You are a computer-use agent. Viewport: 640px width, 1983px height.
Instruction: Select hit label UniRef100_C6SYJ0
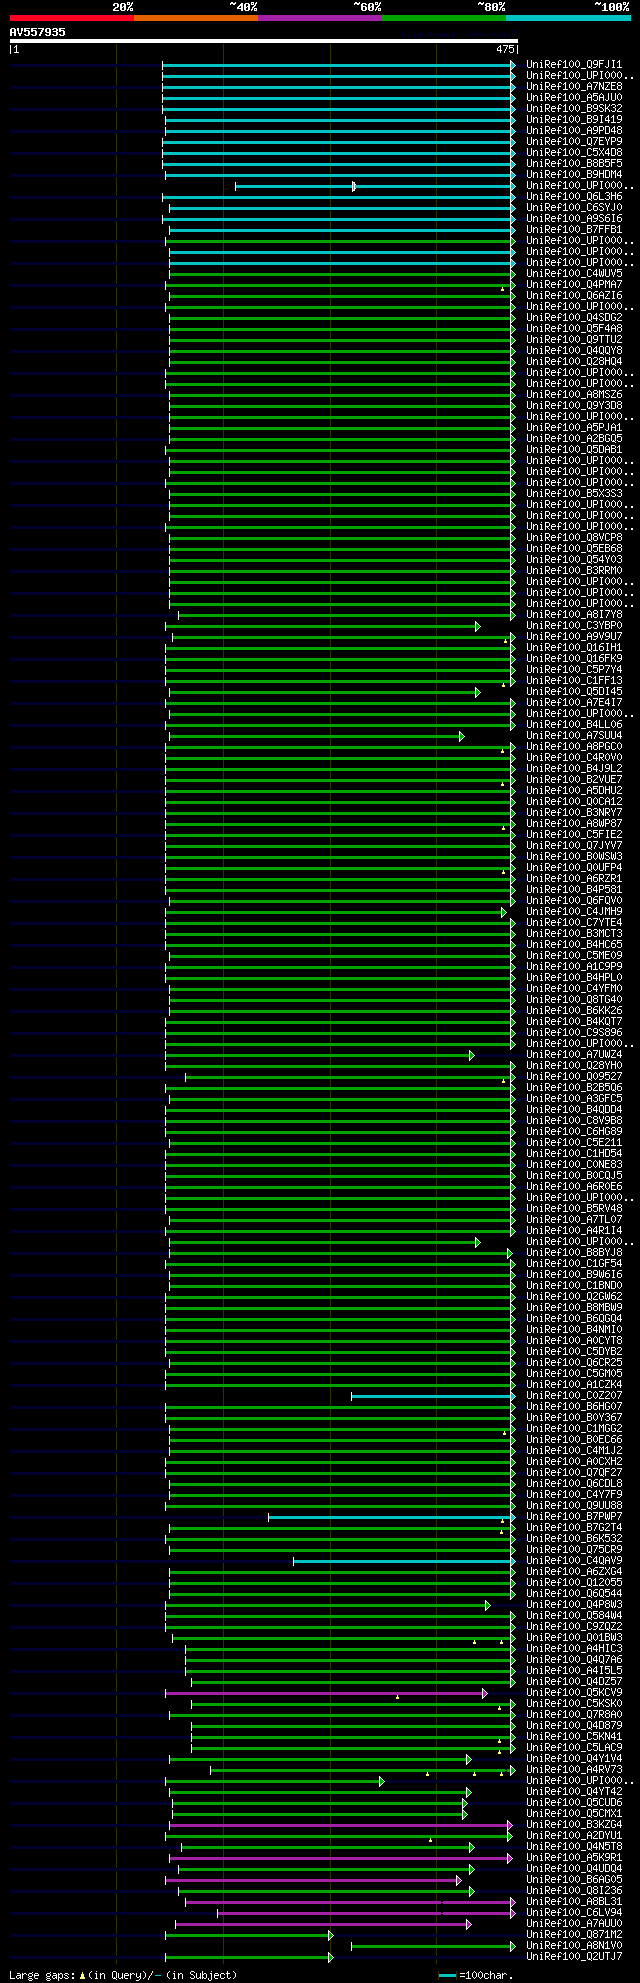(x=574, y=208)
